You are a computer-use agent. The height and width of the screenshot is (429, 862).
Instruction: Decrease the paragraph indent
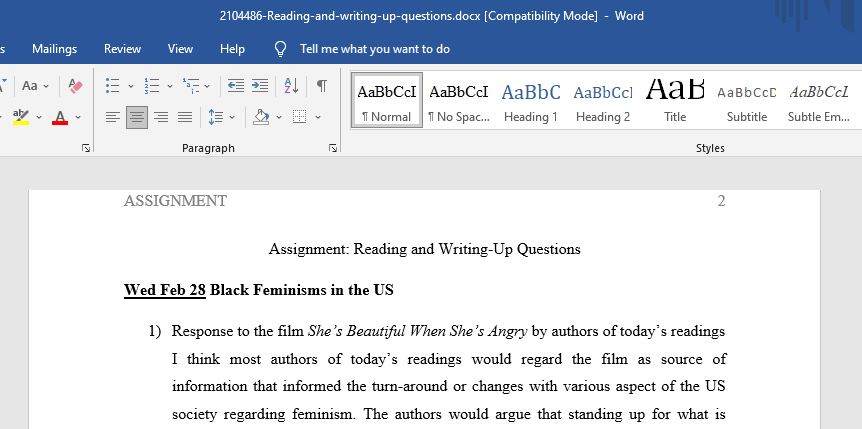point(236,86)
